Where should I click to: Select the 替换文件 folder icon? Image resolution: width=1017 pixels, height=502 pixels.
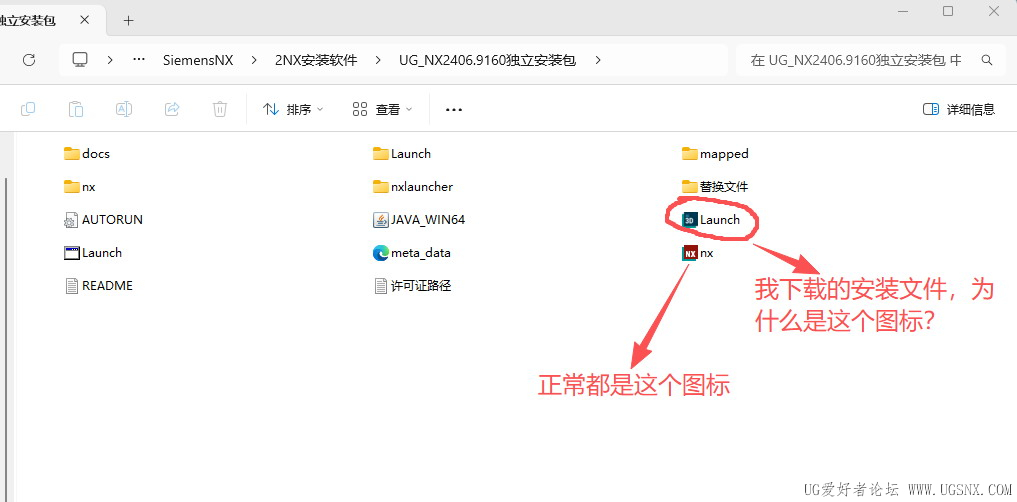coord(689,187)
